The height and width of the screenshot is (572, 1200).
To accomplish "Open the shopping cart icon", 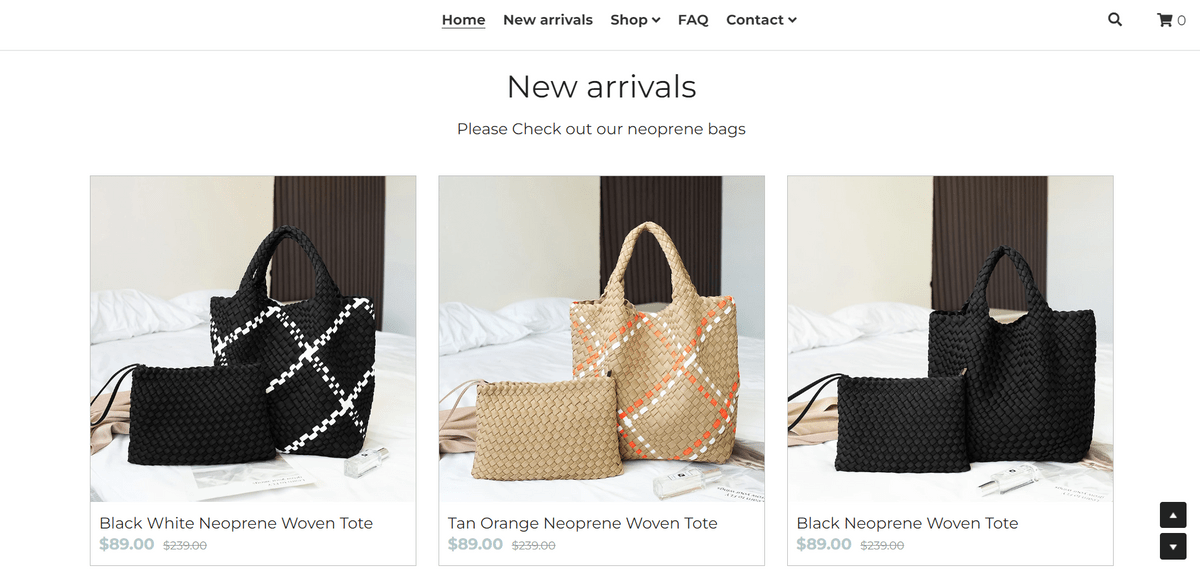I will [1165, 20].
